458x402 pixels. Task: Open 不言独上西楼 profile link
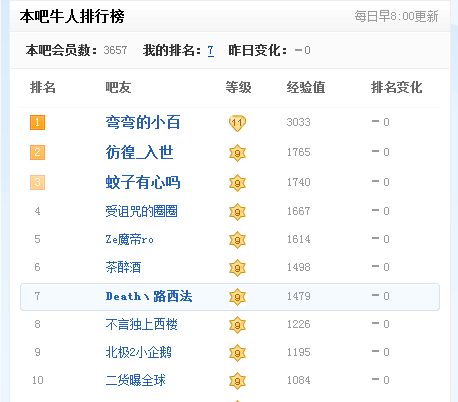tap(141, 324)
